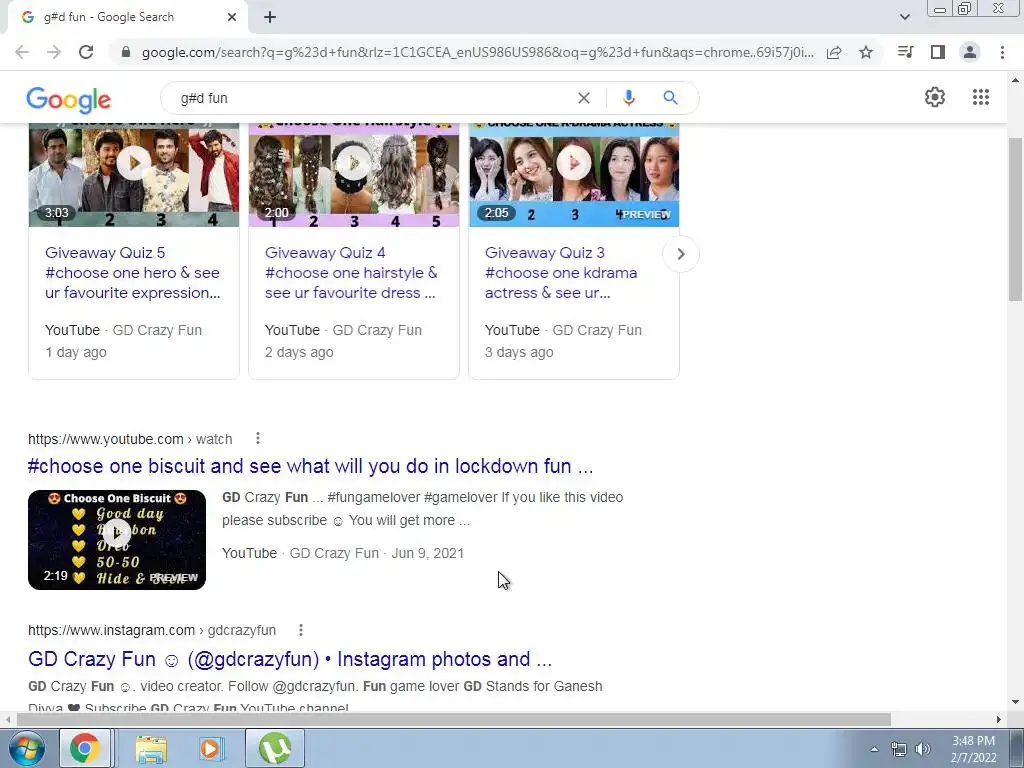Viewport: 1024px width, 768px height.
Task: Click the 'https://www.instagram.com › gdcrazyfun' URL text
Action: coord(152,630)
